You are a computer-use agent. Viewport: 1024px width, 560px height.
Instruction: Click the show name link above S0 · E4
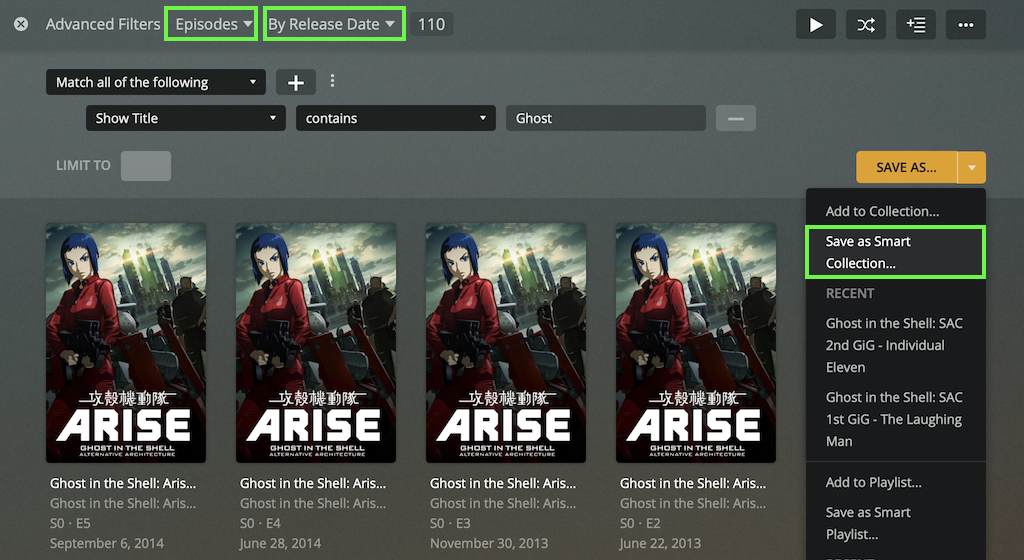[x=313, y=503]
